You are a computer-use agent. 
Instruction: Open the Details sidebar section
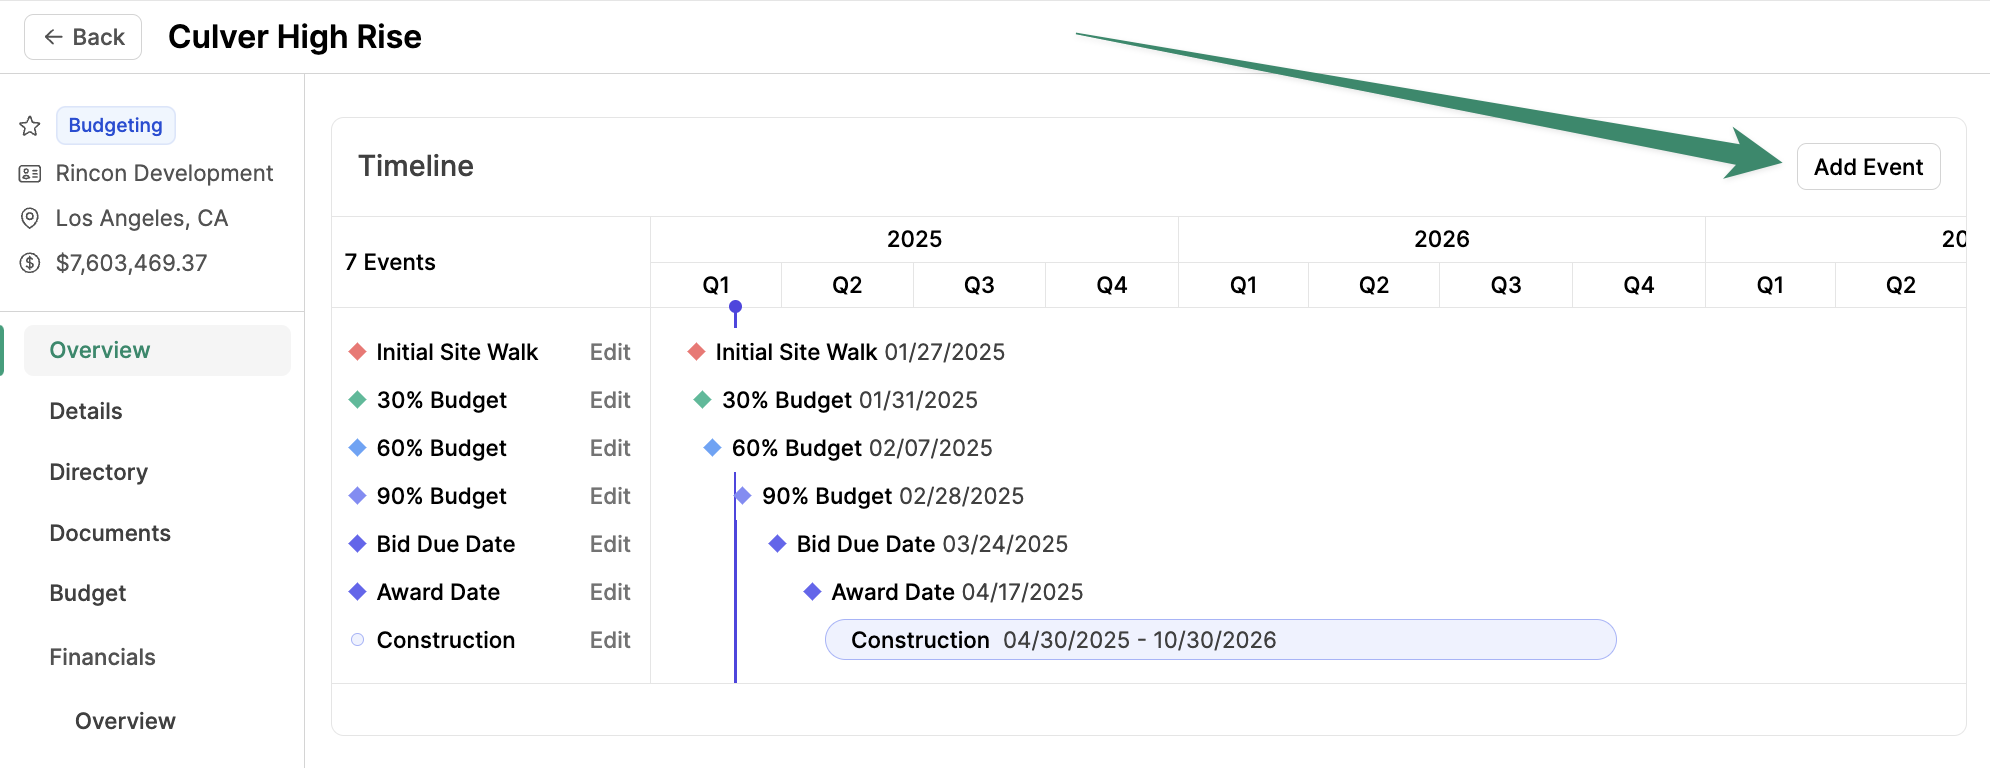(x=86, y=411)
